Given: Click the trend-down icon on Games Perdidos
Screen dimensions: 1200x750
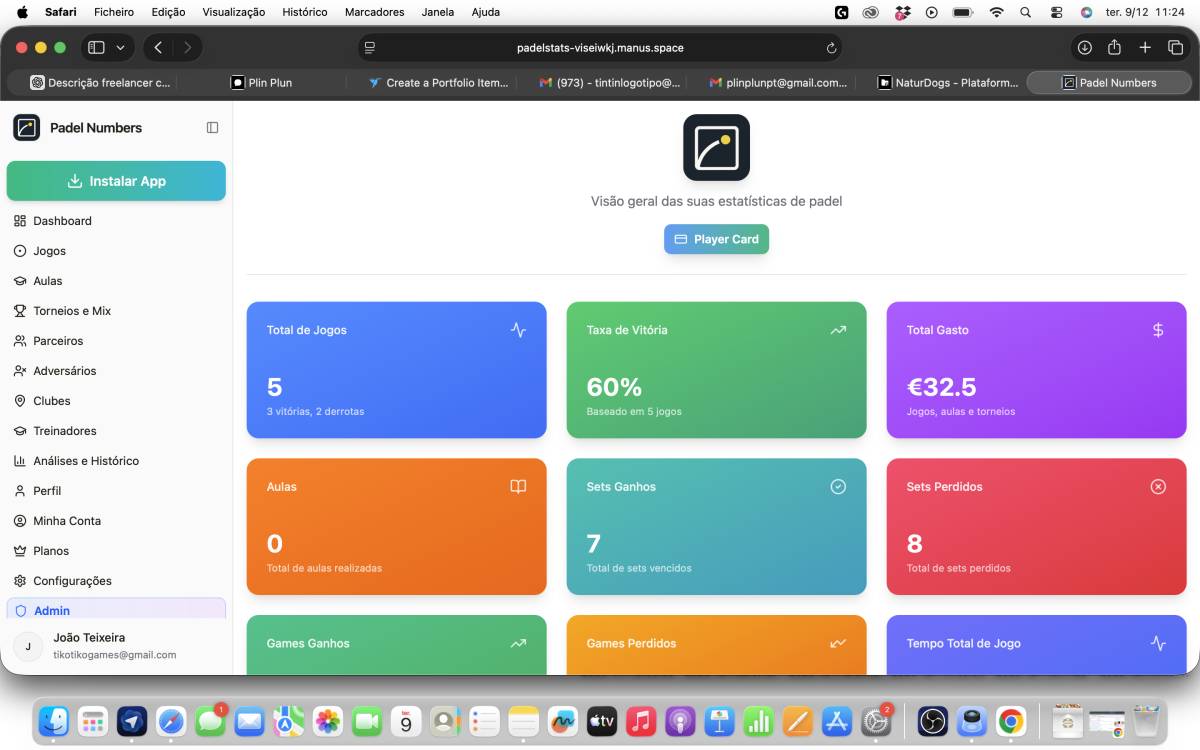Looking at the screenshot, I should tap(838, 644).
